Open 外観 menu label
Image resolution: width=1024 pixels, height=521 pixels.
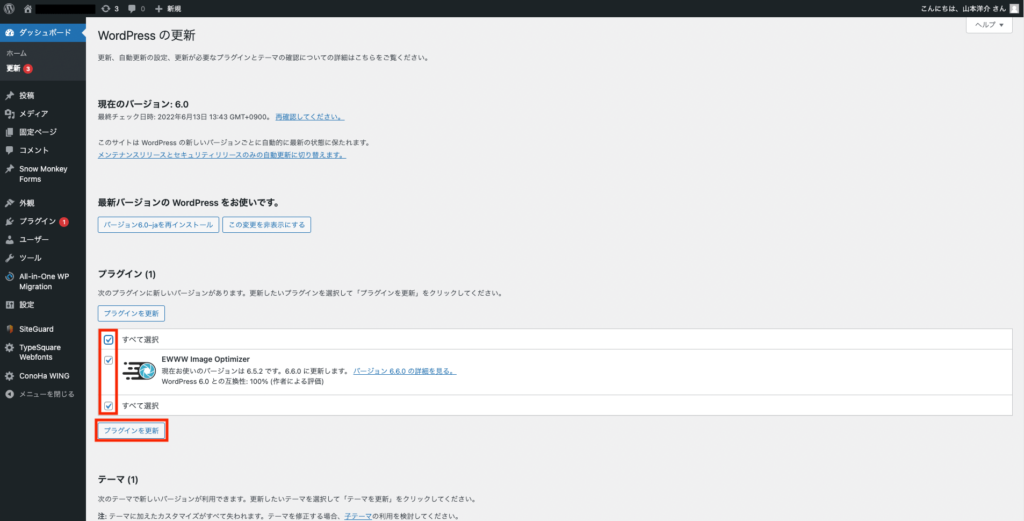point(27,203)
